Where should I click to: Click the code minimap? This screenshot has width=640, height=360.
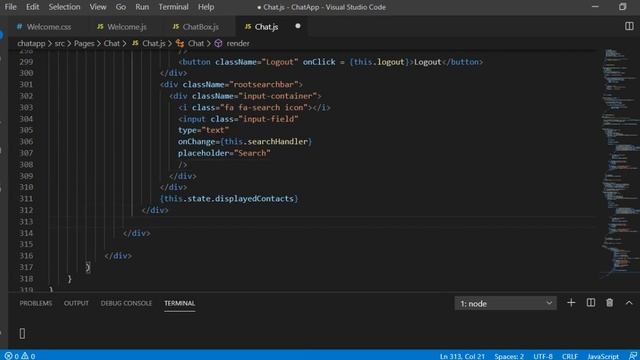pyautogui.click(x=619, y=163)
